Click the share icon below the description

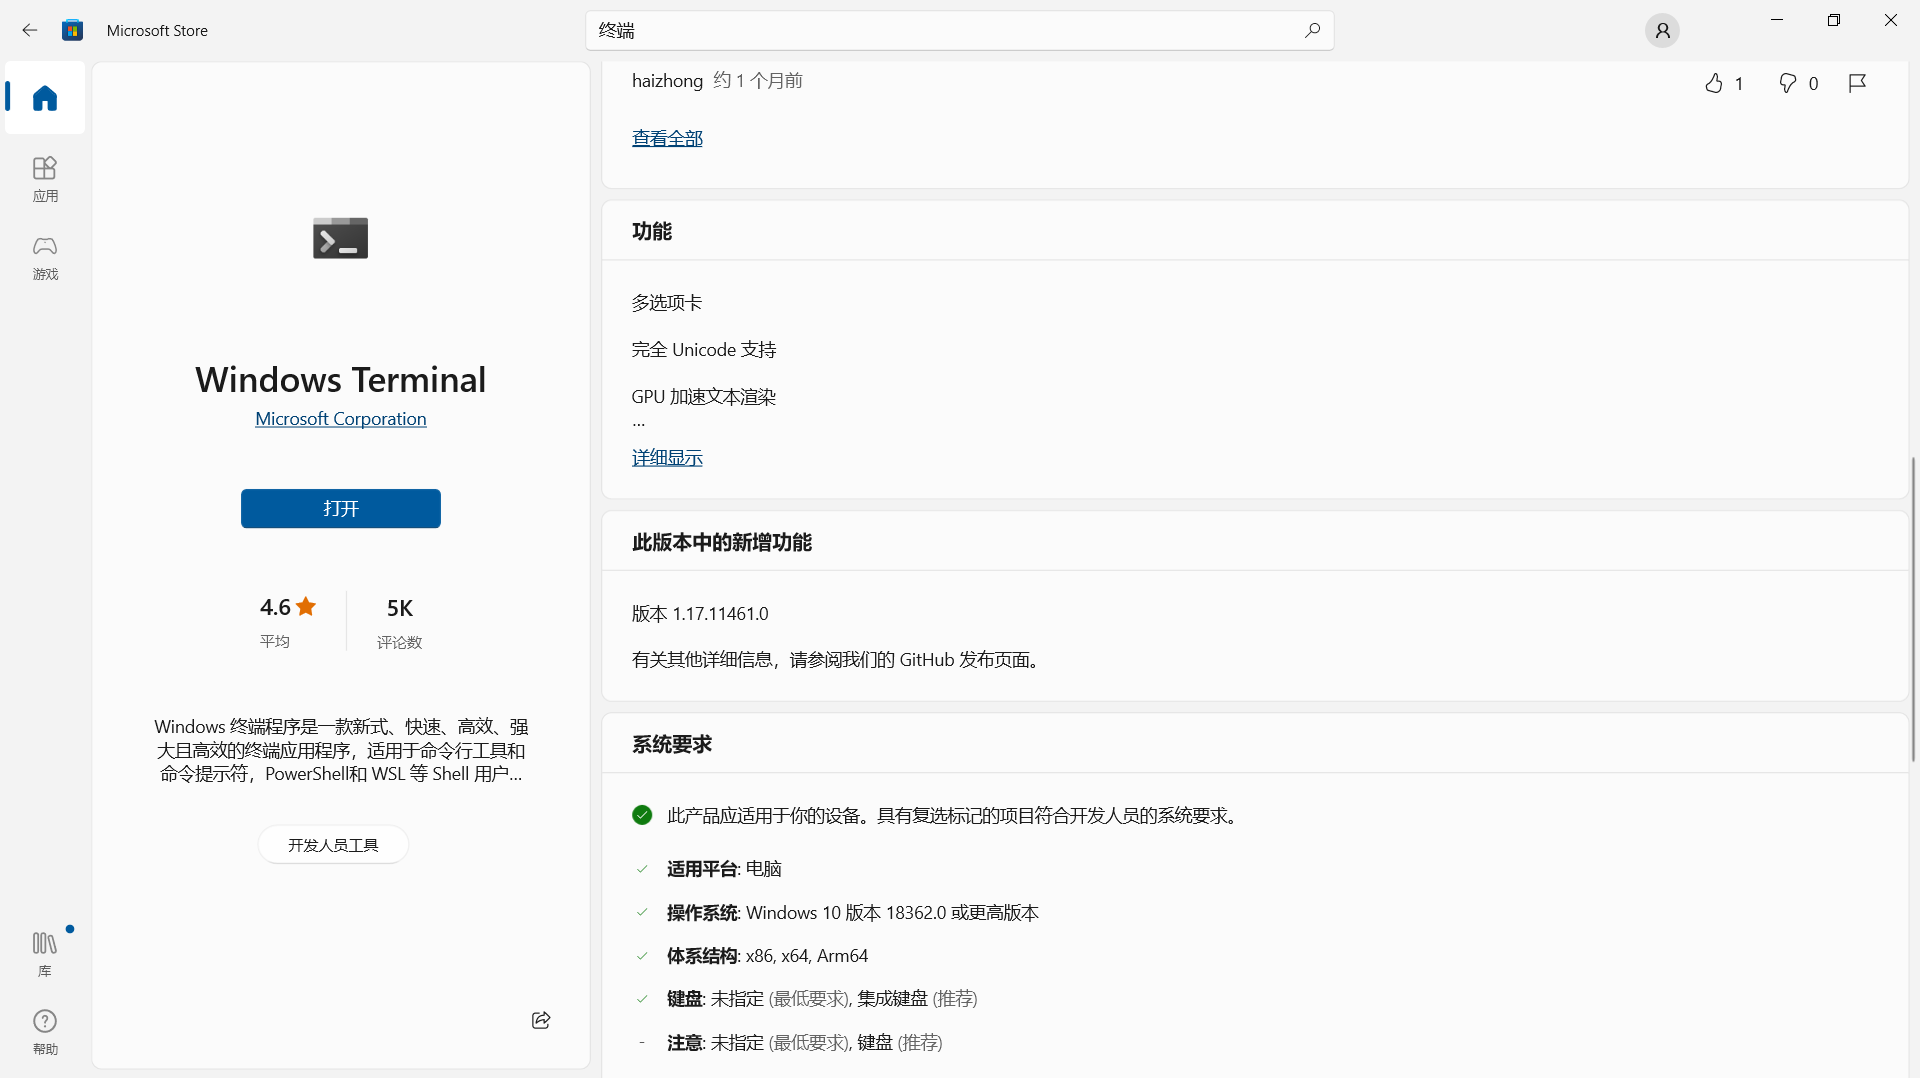coord(540,1020)
